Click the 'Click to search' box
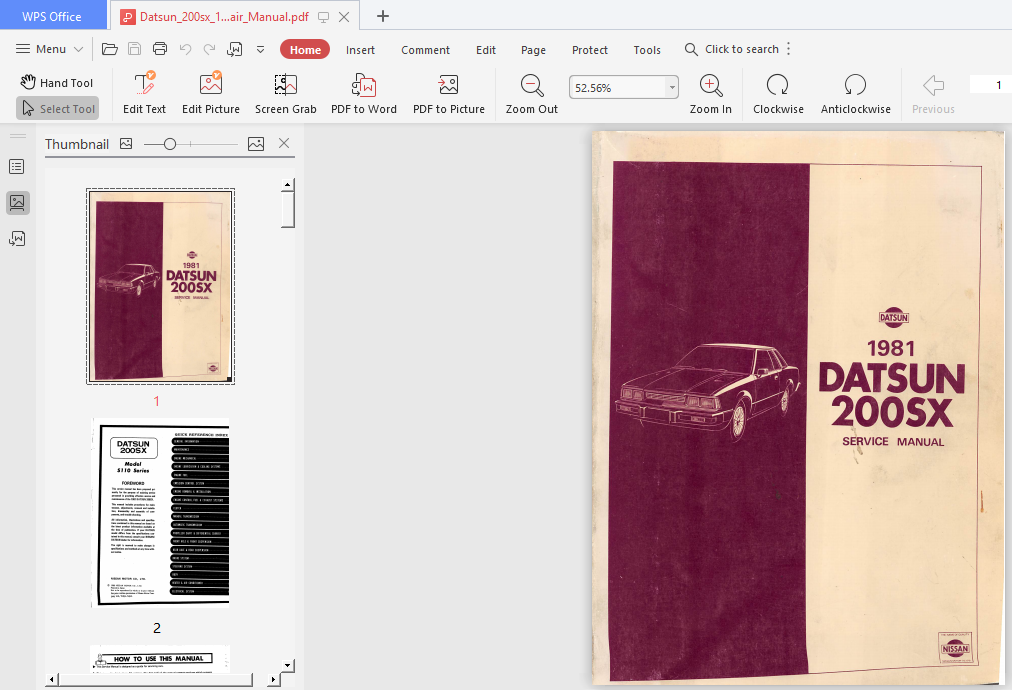1012x690 pixels. coord(742,49)
